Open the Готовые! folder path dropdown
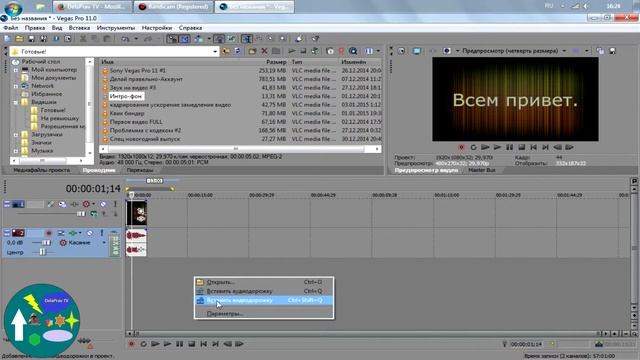This screenshot has height=360, width=640. (x=215, y=51)
